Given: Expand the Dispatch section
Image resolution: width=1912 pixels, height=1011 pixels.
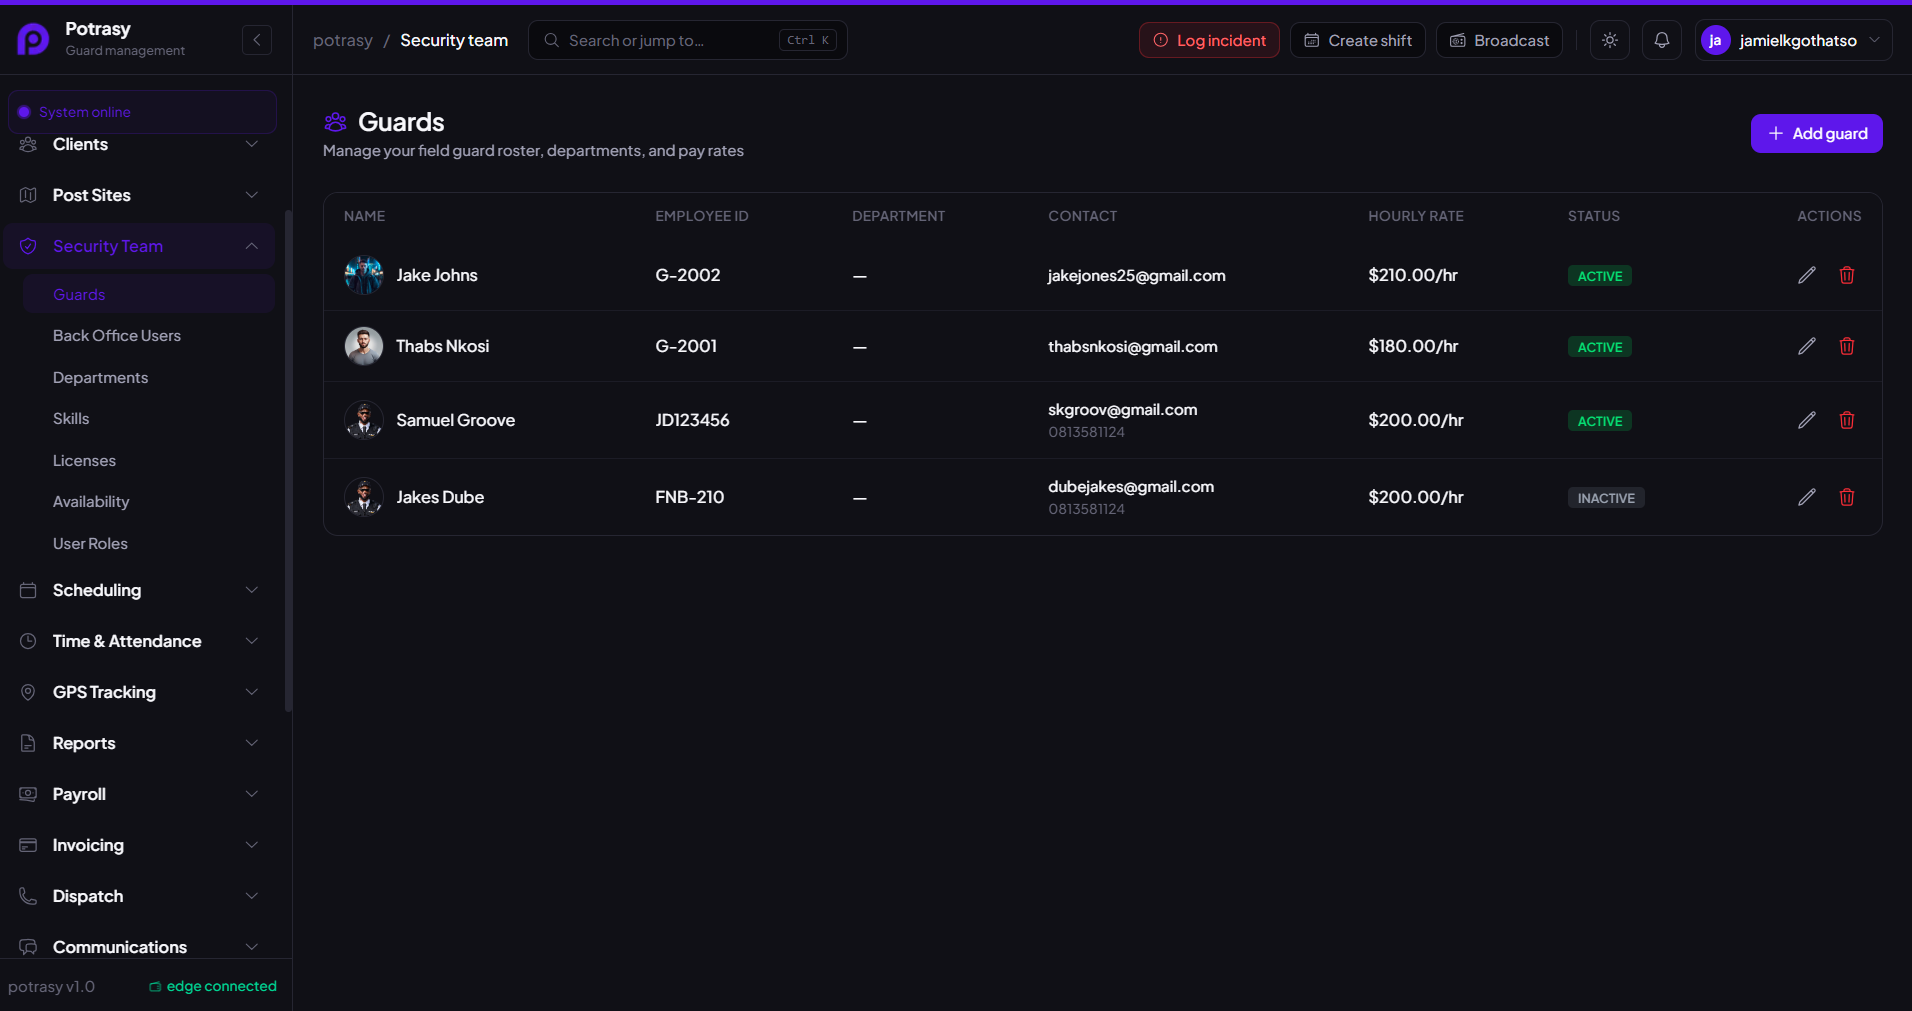Looking at the screenshot, I should (139, 896).
